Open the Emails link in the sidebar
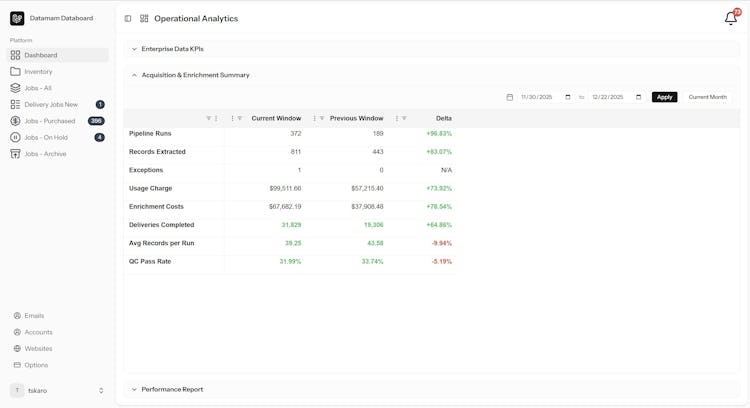 pos(34,316)
